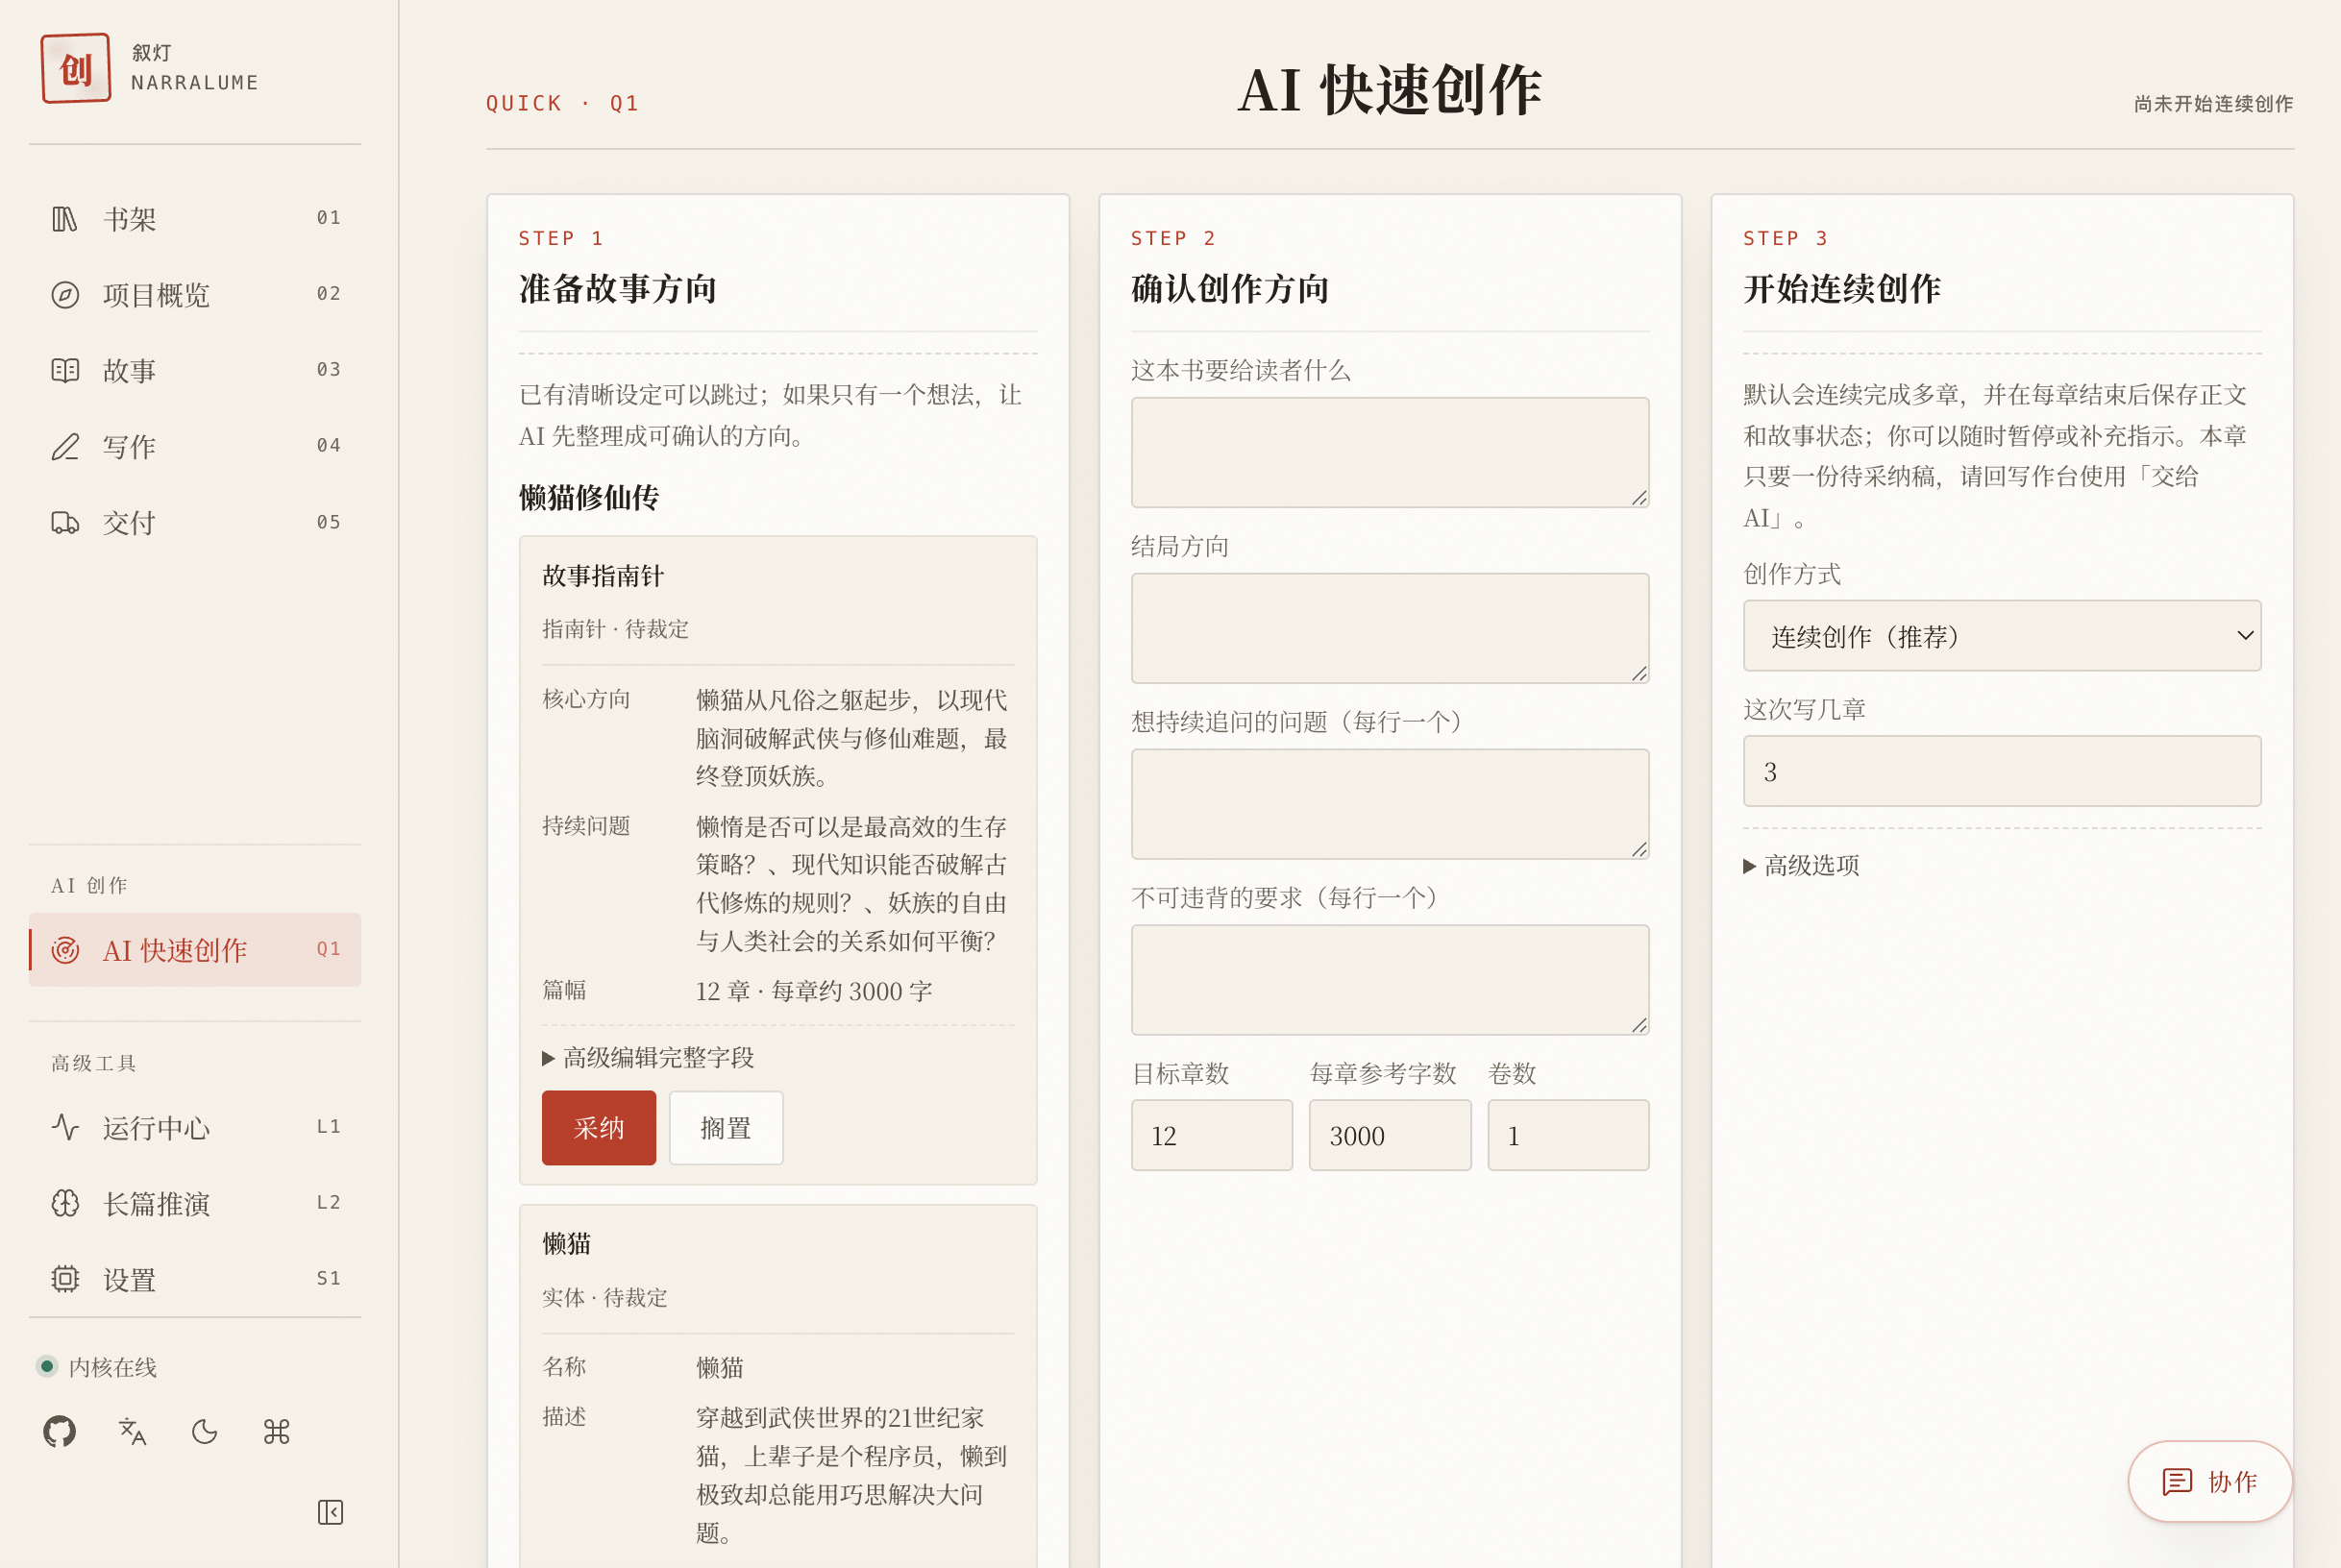Toggle dark mode moon icon
The width and height of the screenshot is (2341, 1568).
tap(204, 1431)
